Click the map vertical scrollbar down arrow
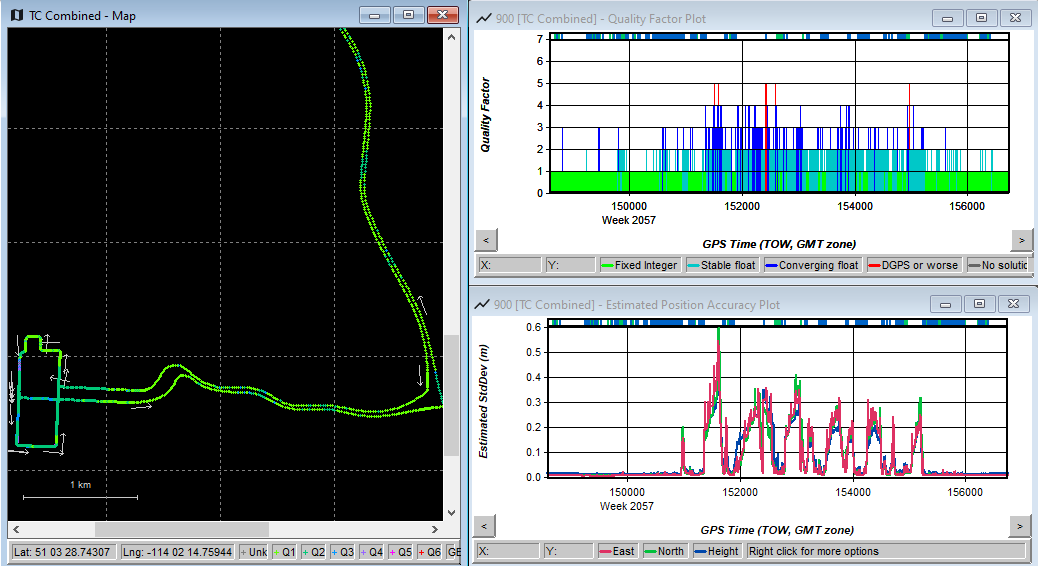 [451, 512]
